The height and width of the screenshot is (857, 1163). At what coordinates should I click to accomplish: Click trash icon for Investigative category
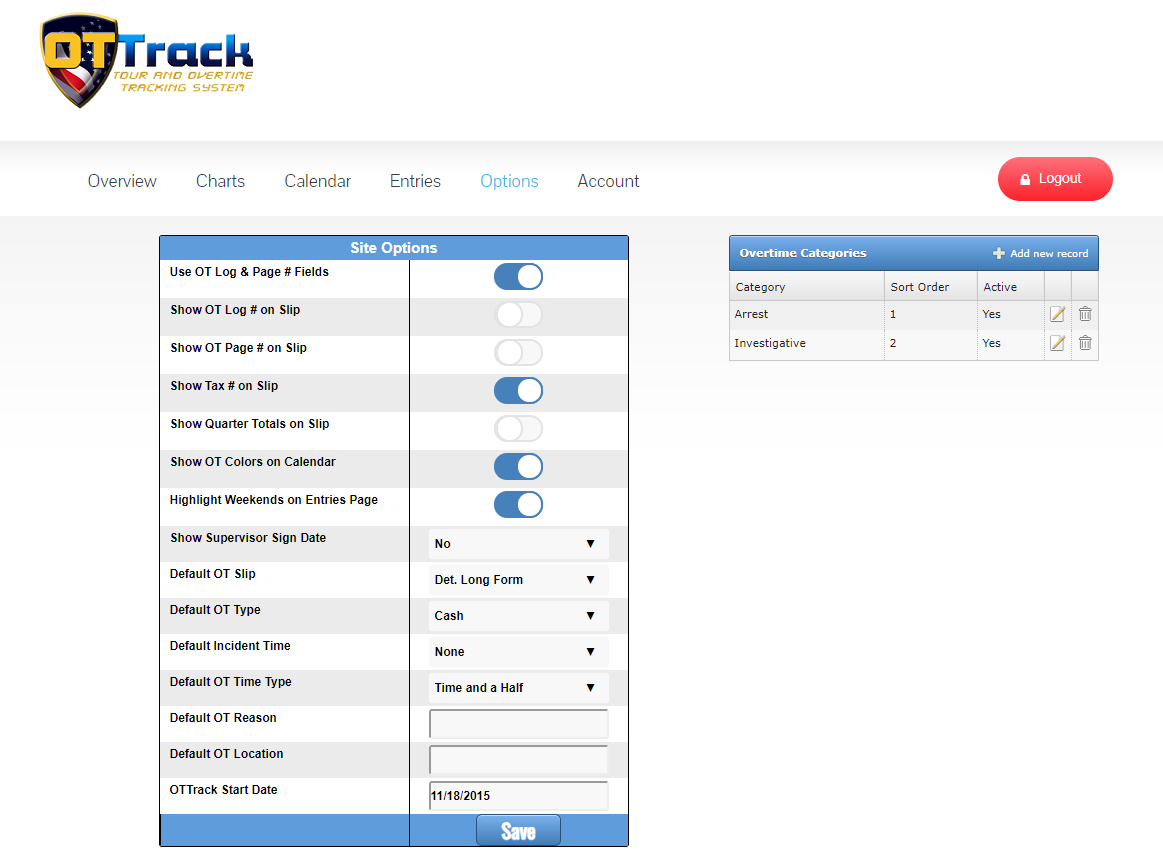pyautogui.click(x=1085, y=343)
